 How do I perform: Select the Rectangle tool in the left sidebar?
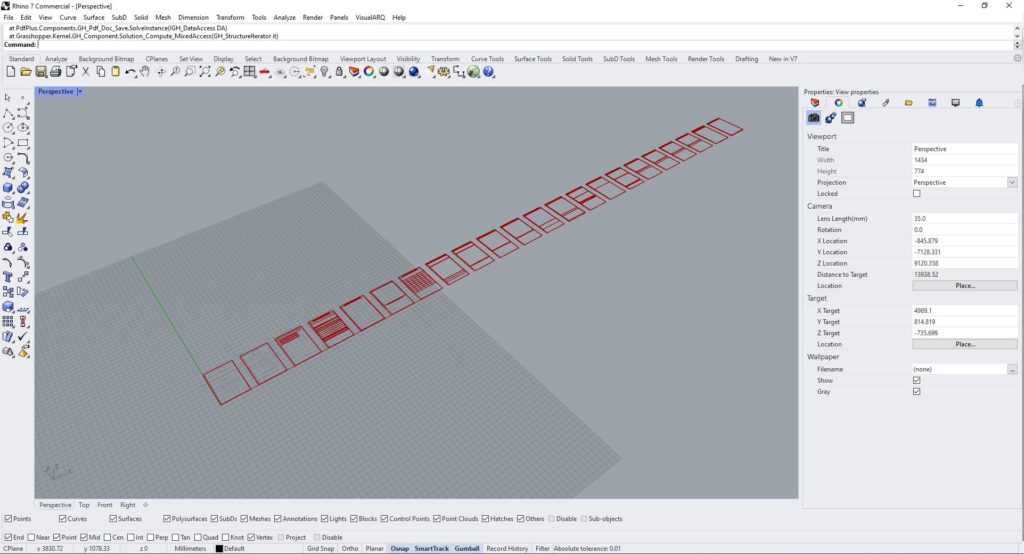(23, 143)
